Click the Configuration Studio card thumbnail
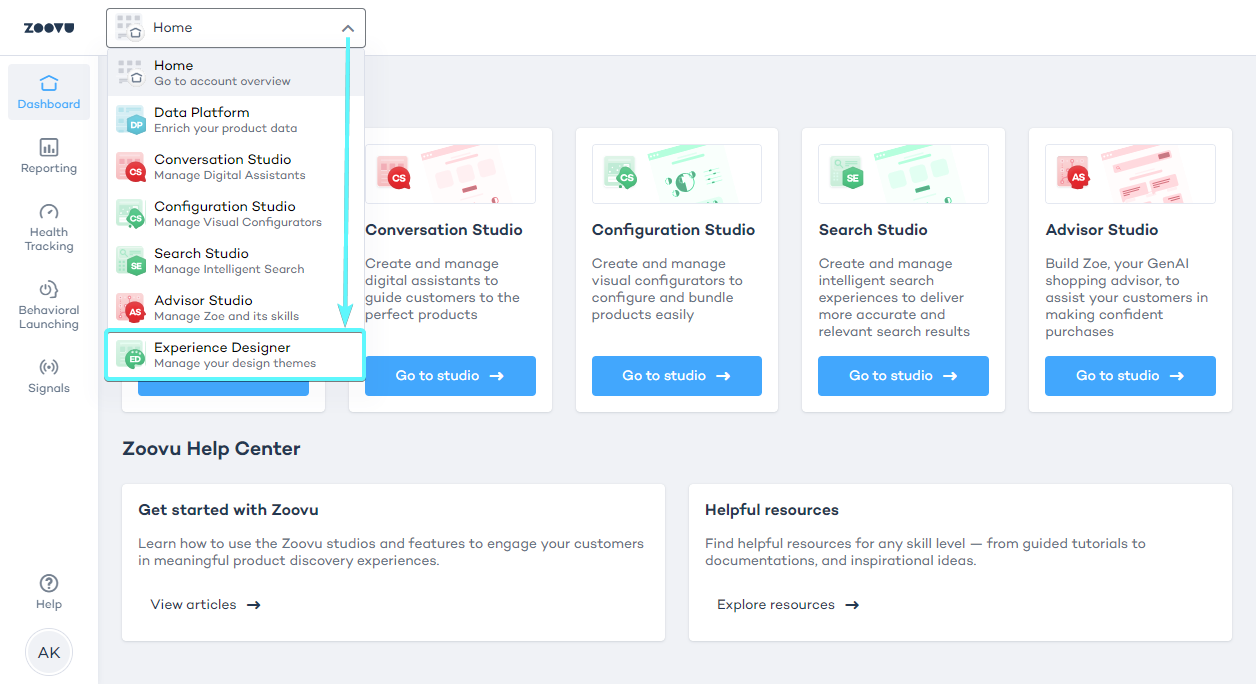1256x684 pixels. [x=677, y=174]
